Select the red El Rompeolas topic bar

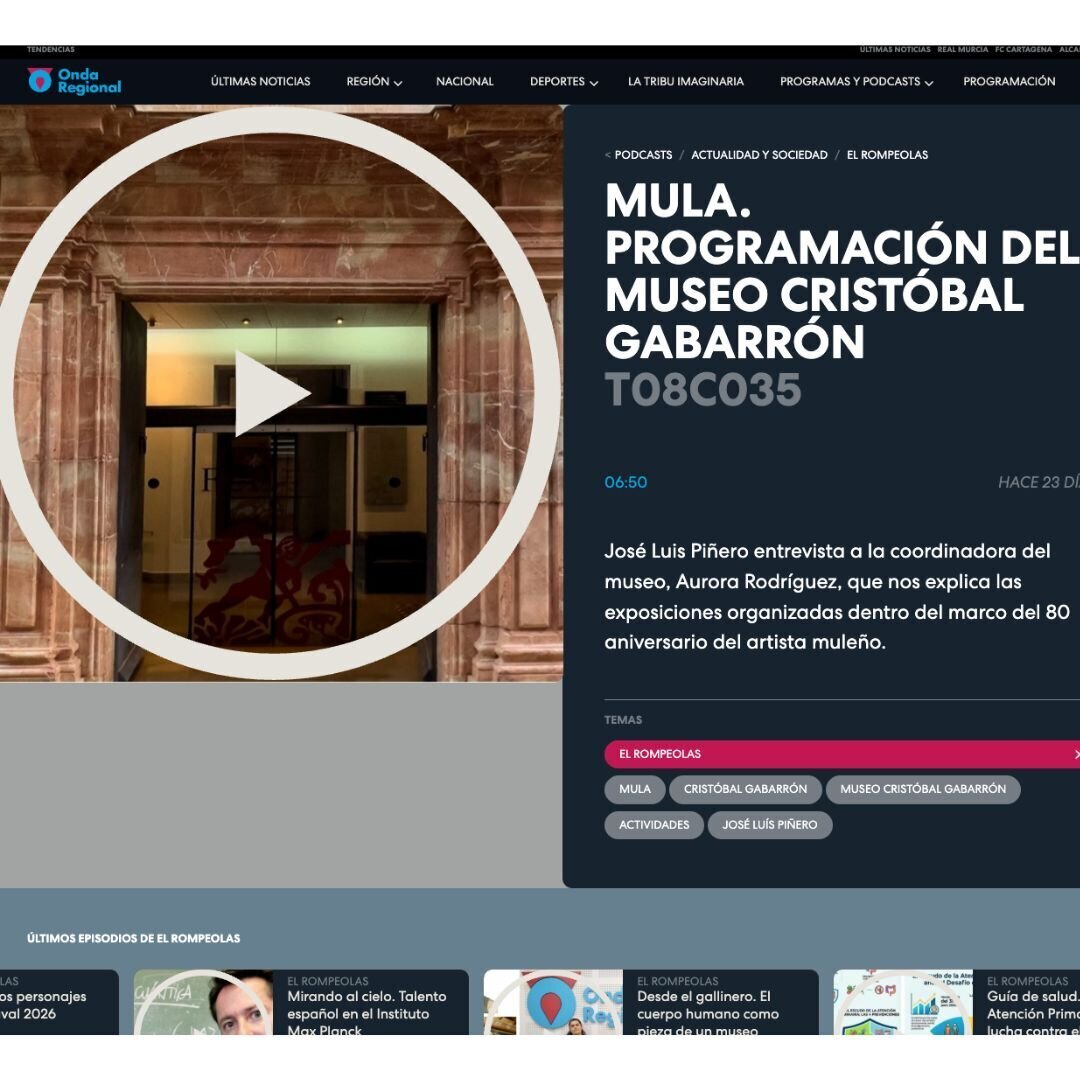(840, 754)
